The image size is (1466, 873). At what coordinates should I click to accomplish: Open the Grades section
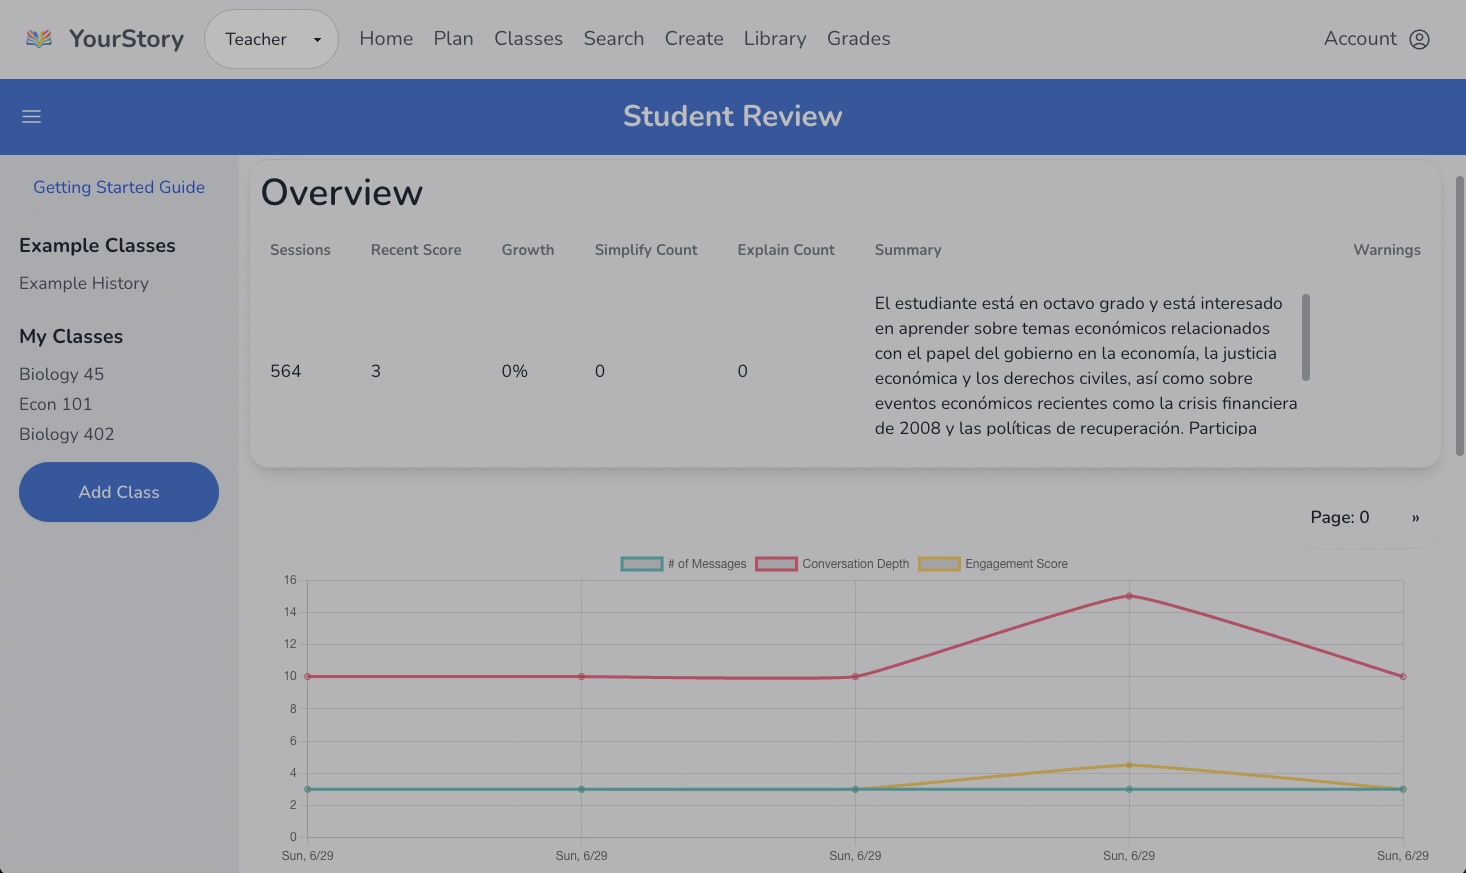(x=858, y=38)
